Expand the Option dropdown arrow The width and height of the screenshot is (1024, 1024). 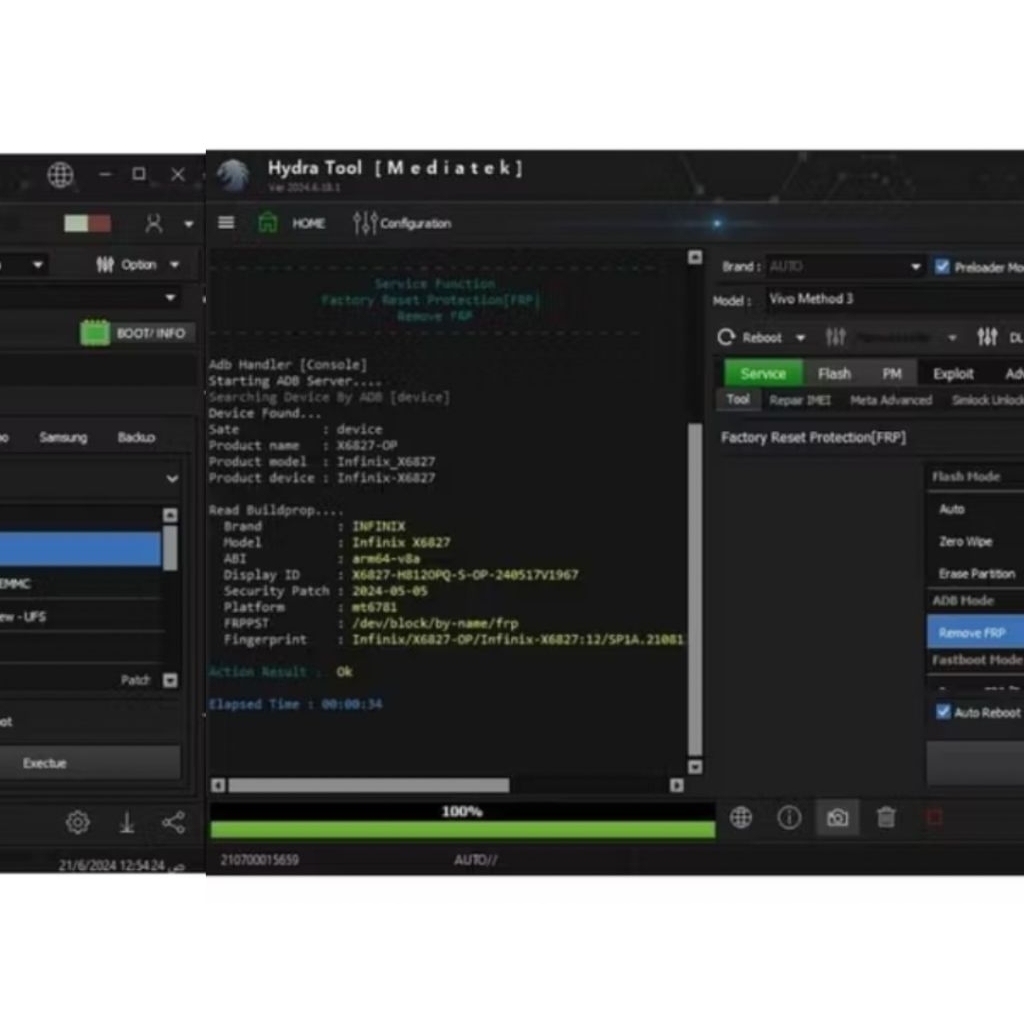click(174, 264)
